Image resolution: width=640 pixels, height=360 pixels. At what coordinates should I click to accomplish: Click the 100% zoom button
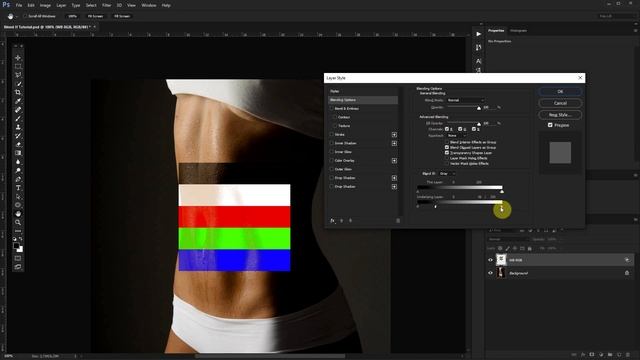coord(73,16)
